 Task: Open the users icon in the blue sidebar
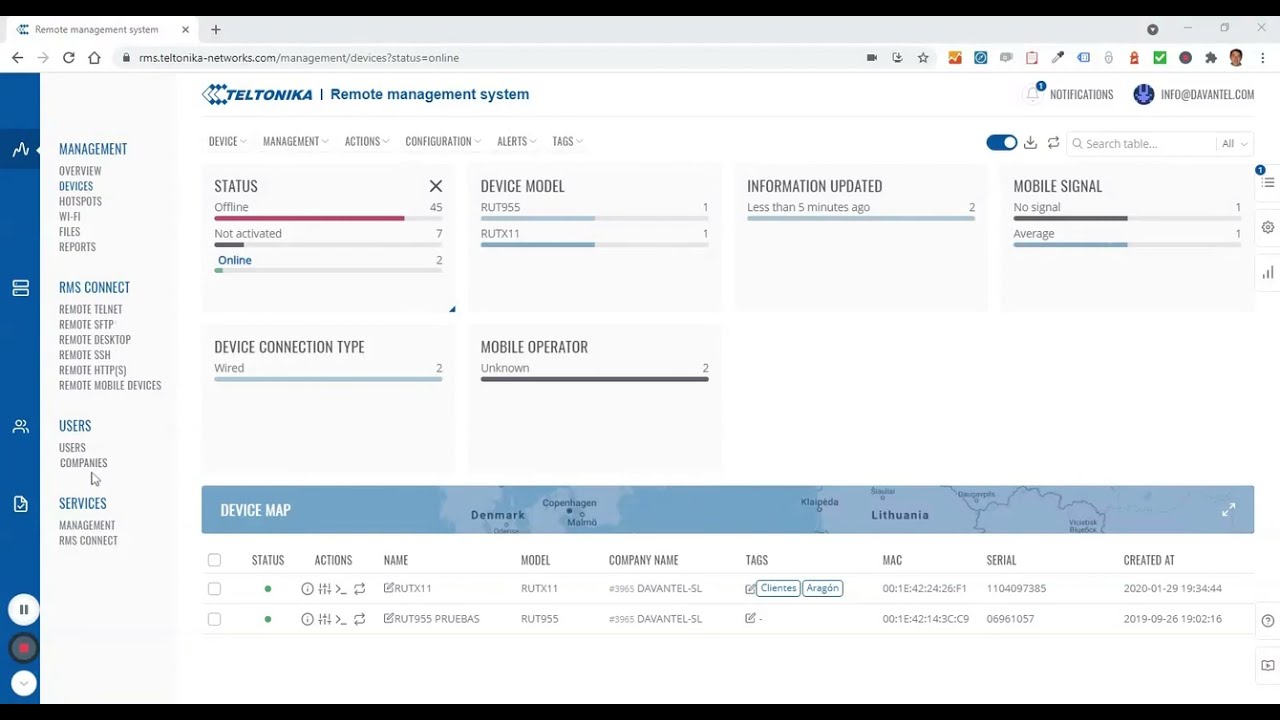[20, 427]
